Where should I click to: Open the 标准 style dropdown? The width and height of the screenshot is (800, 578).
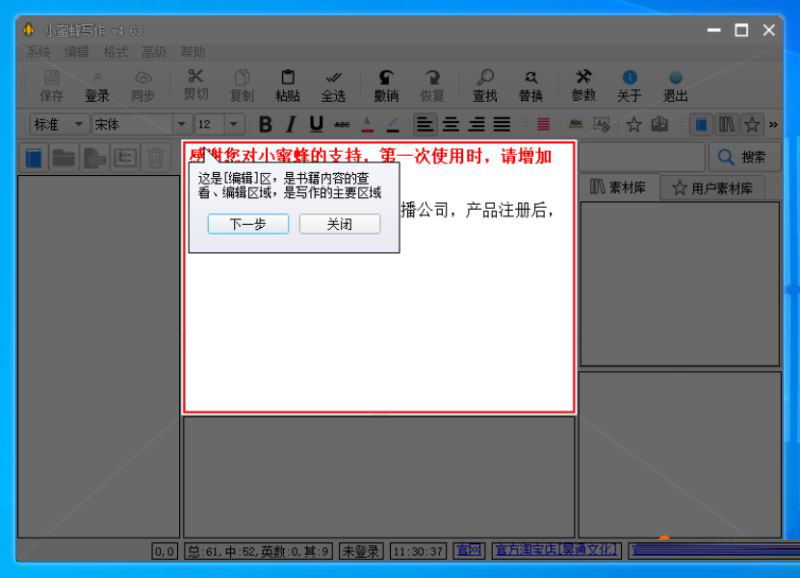pyautogui.click(x=78, y=124)
